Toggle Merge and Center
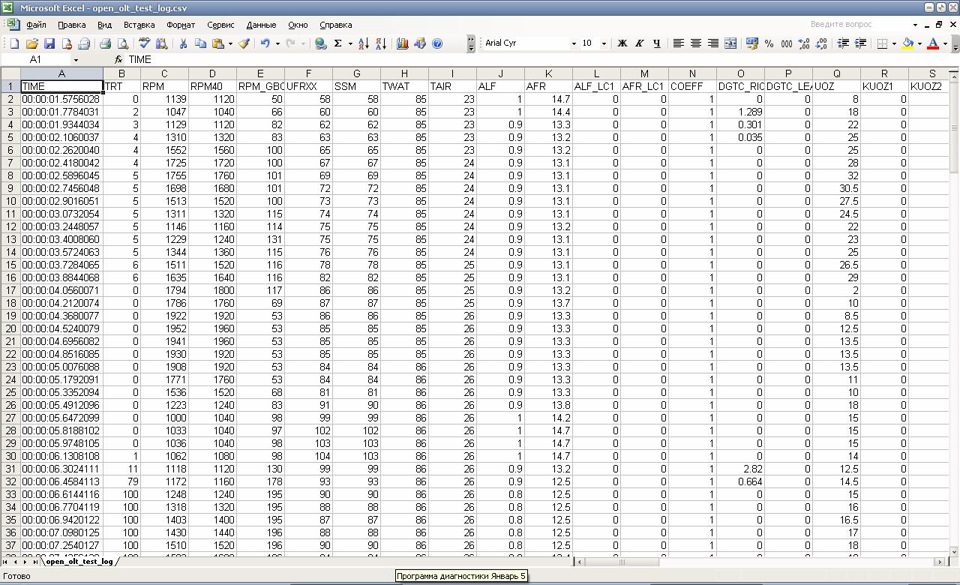Image resolution: width=960 pixels, height=585 pixels. point(730,43)
